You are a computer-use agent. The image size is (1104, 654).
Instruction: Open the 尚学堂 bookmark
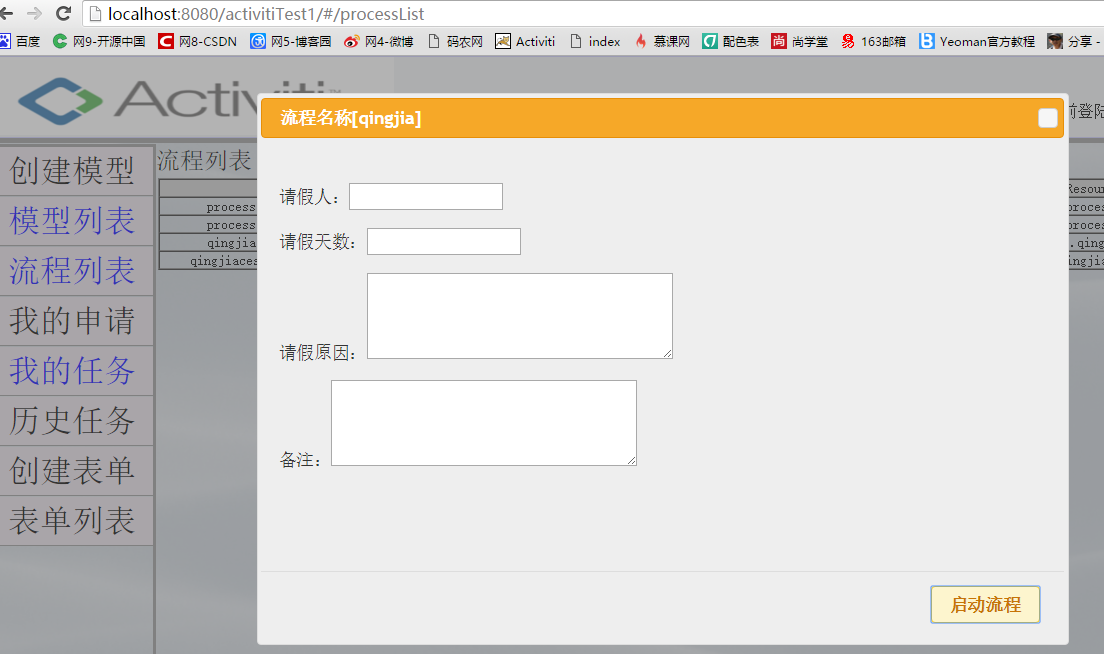[800, 42]
